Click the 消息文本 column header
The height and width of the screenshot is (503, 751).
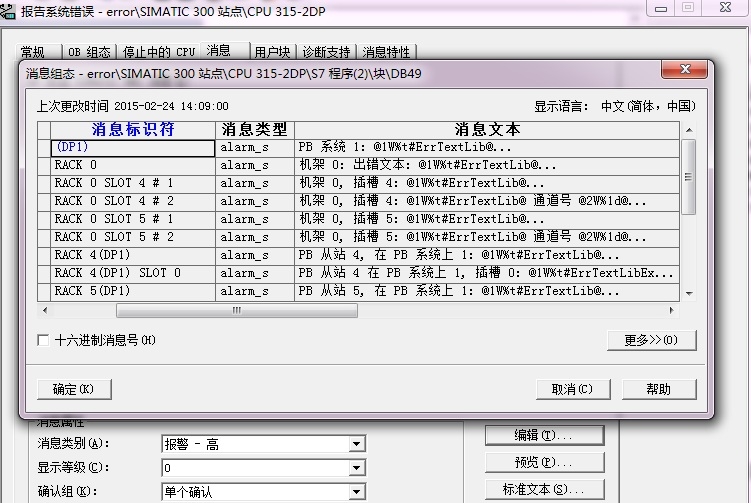(487, 129)
